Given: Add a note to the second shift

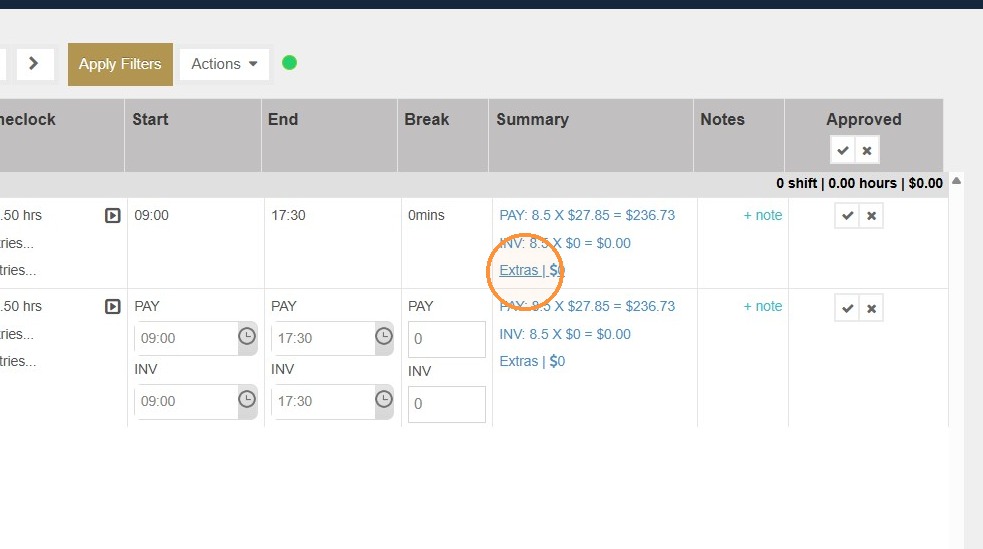Looking at the screenshot, I should pyautogui.click(x=762, y=306).
